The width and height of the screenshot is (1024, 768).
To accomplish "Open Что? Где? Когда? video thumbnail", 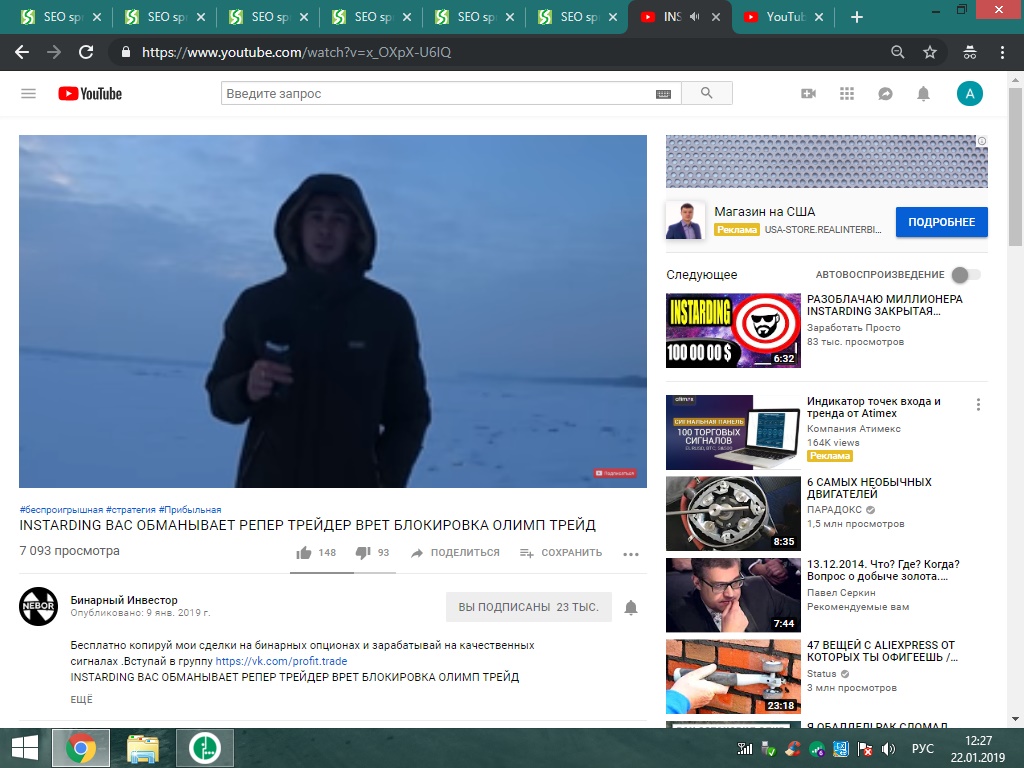I will pyautogui.click(x=733, y=595).
